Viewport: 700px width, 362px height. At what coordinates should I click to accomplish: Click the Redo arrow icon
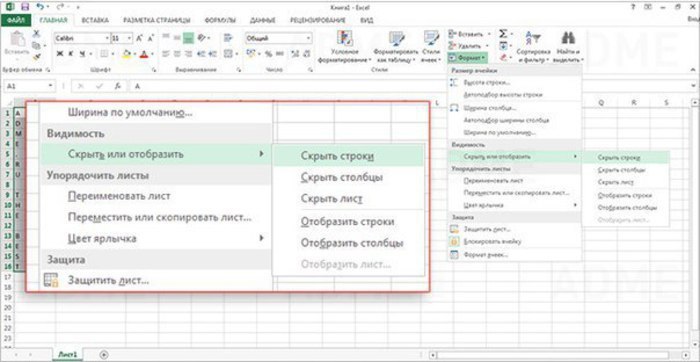click(x=59, y=7)
